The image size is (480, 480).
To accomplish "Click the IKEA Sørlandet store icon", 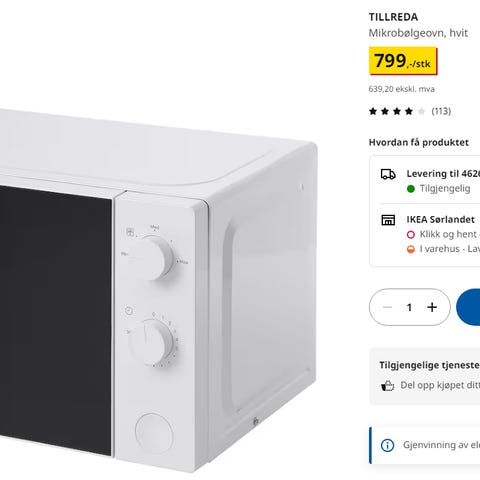I will [x=388, y=220].
